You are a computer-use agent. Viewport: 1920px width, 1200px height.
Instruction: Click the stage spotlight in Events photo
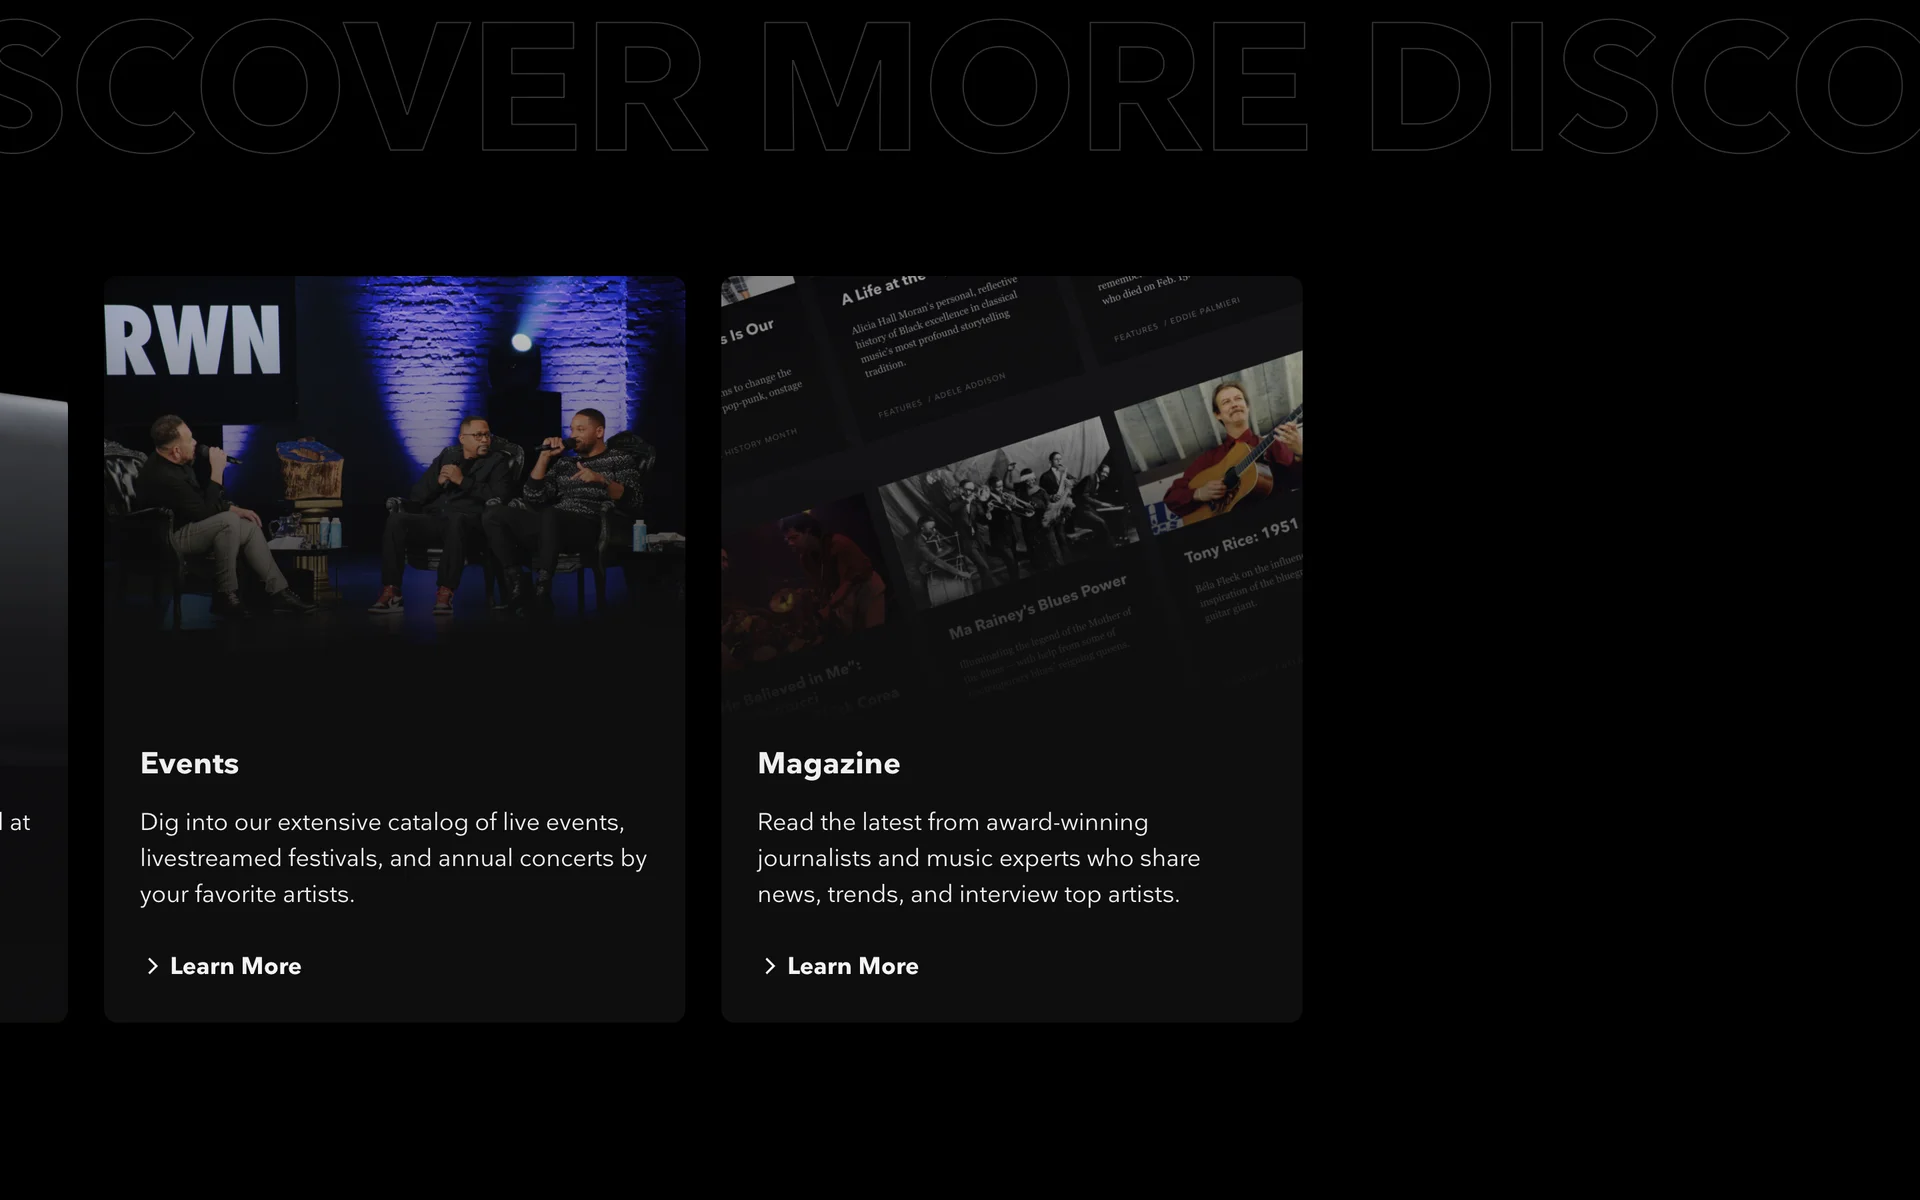click(521, 343)
